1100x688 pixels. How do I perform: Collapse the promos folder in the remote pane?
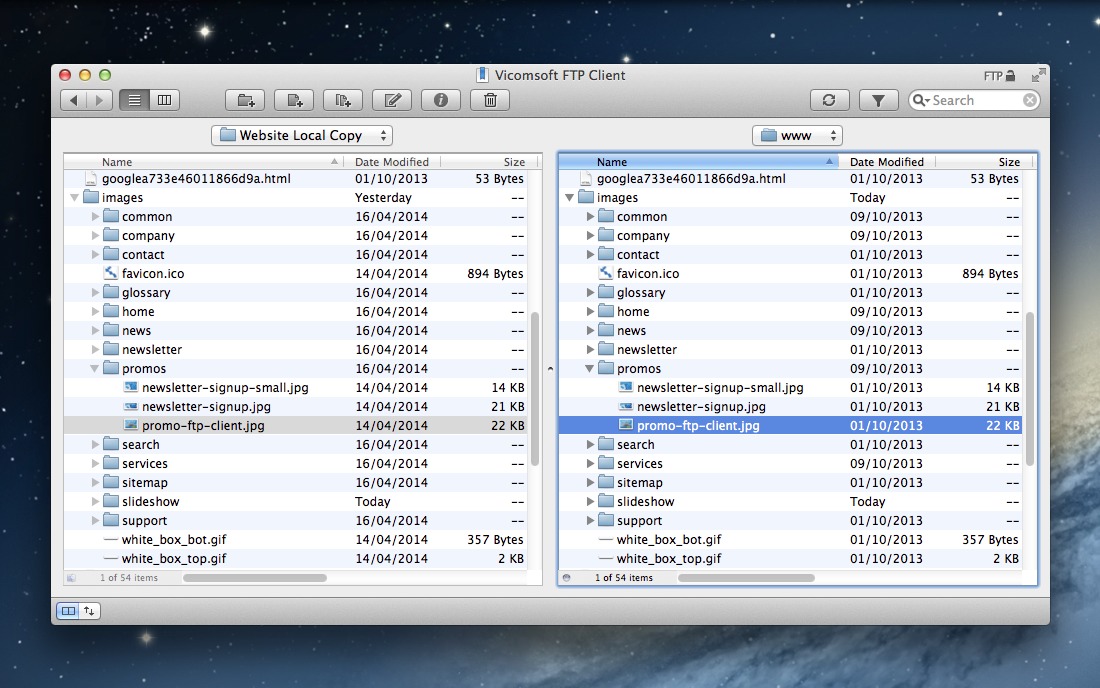(590, 368)
